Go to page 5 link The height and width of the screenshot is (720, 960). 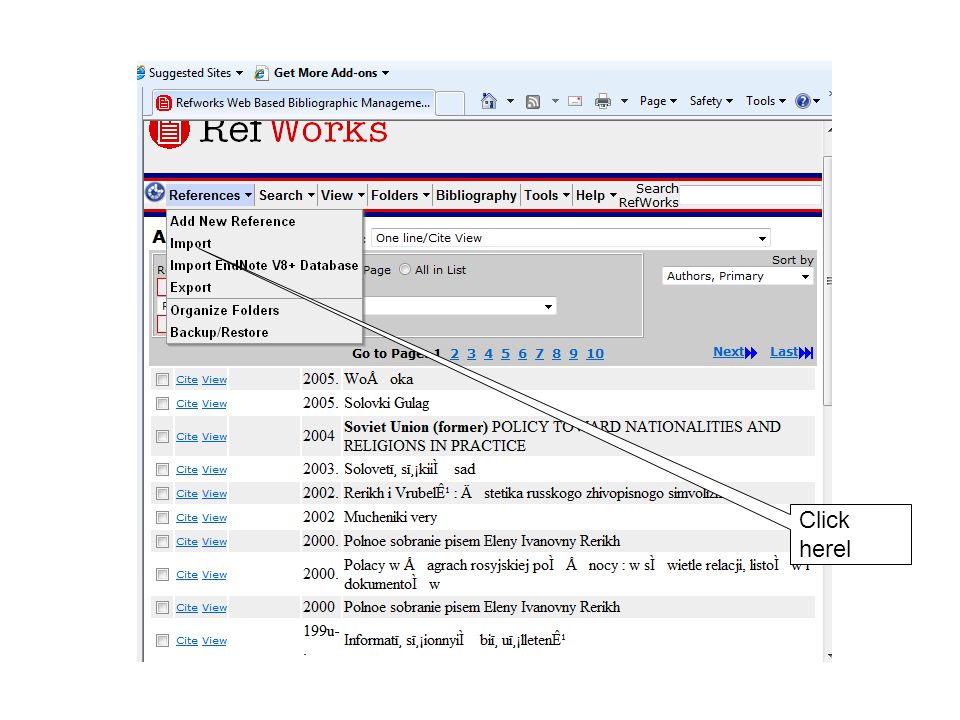pyautogui.click(x=505, y=353)
